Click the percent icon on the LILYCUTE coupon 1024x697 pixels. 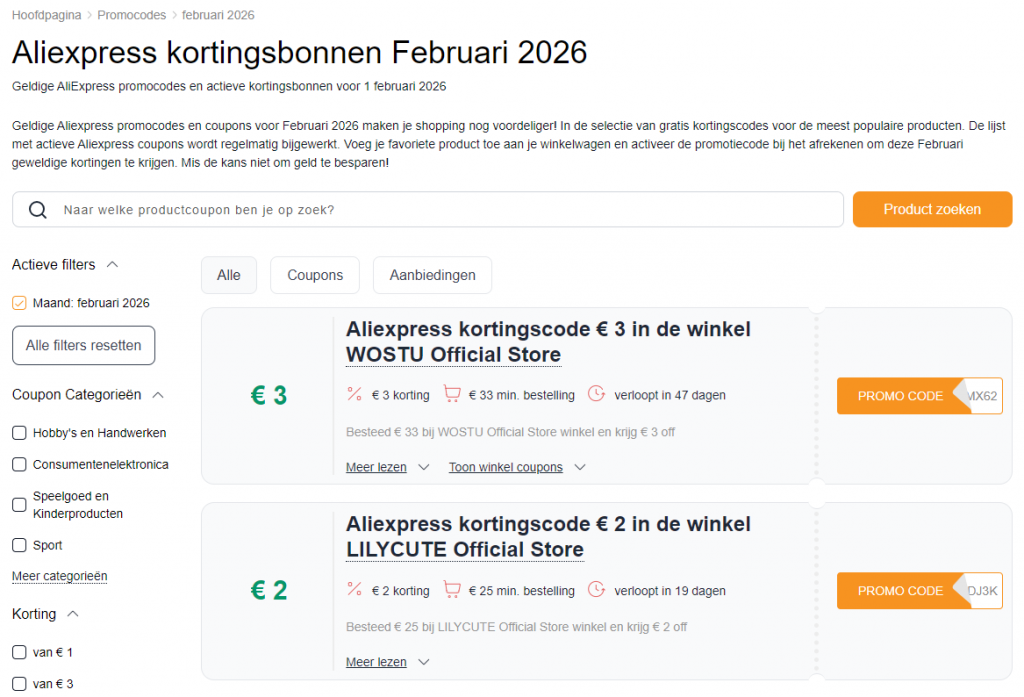coord(354,590)
